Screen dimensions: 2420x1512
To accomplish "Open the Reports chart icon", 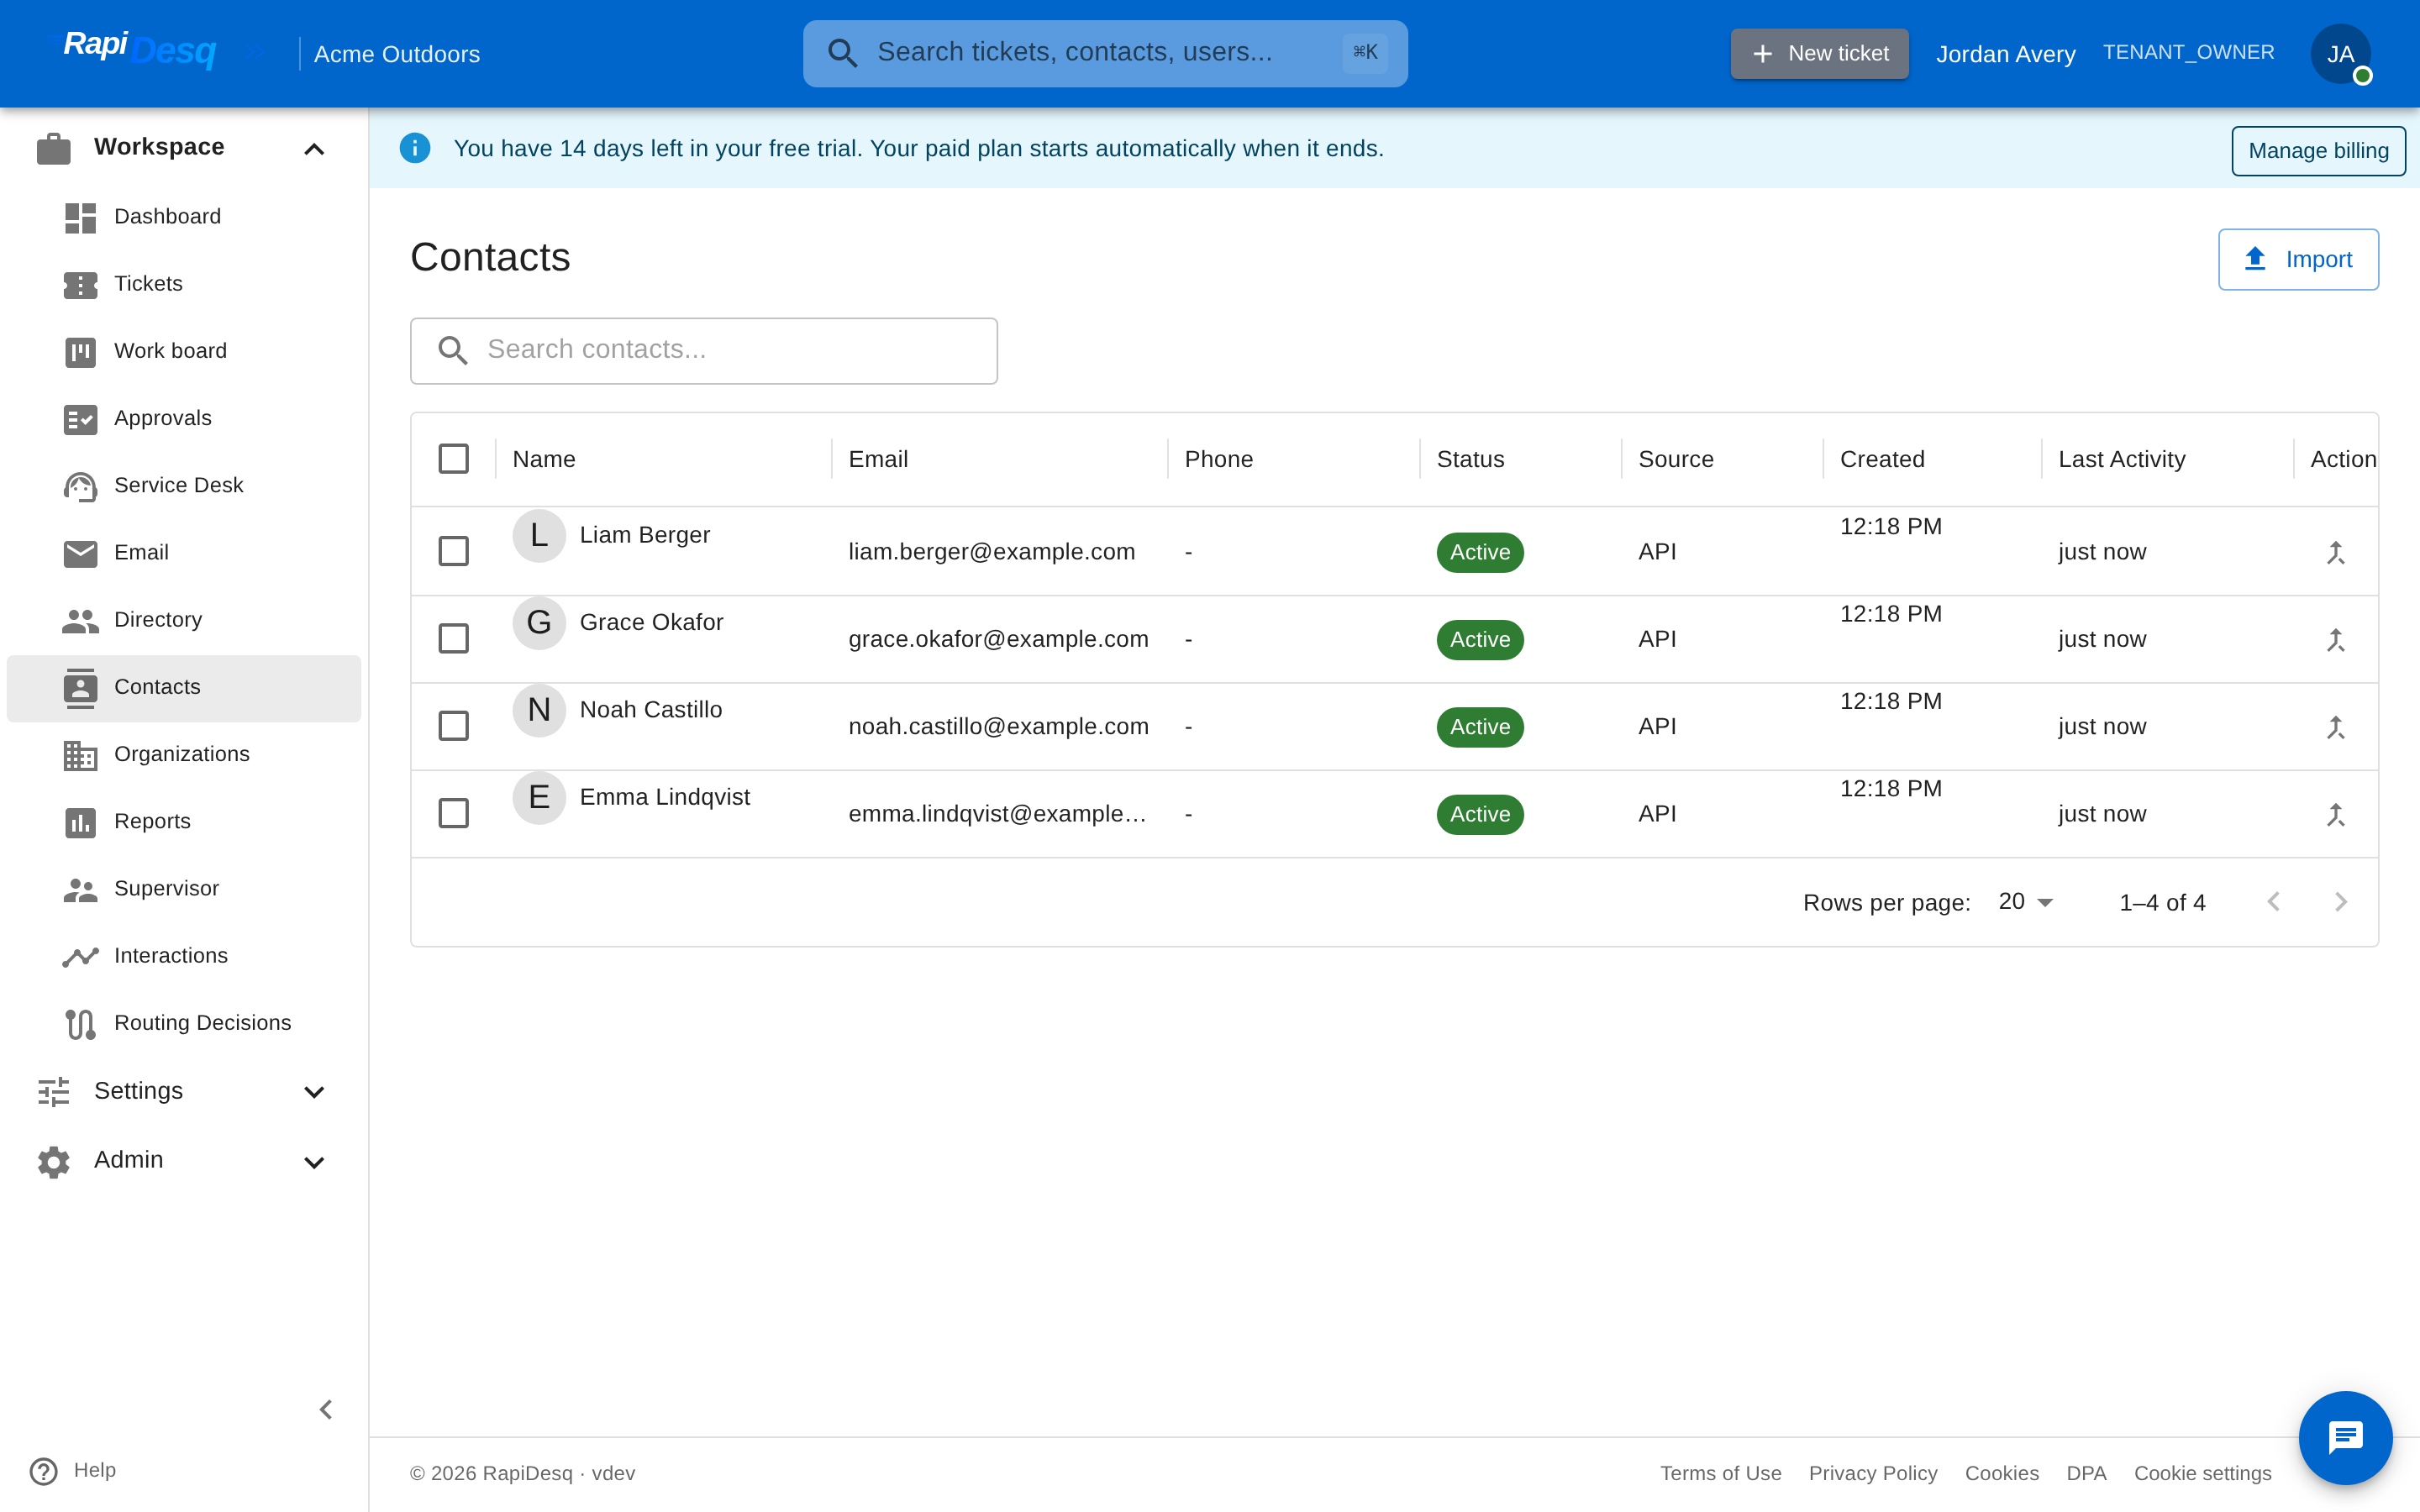I will 80,822.
